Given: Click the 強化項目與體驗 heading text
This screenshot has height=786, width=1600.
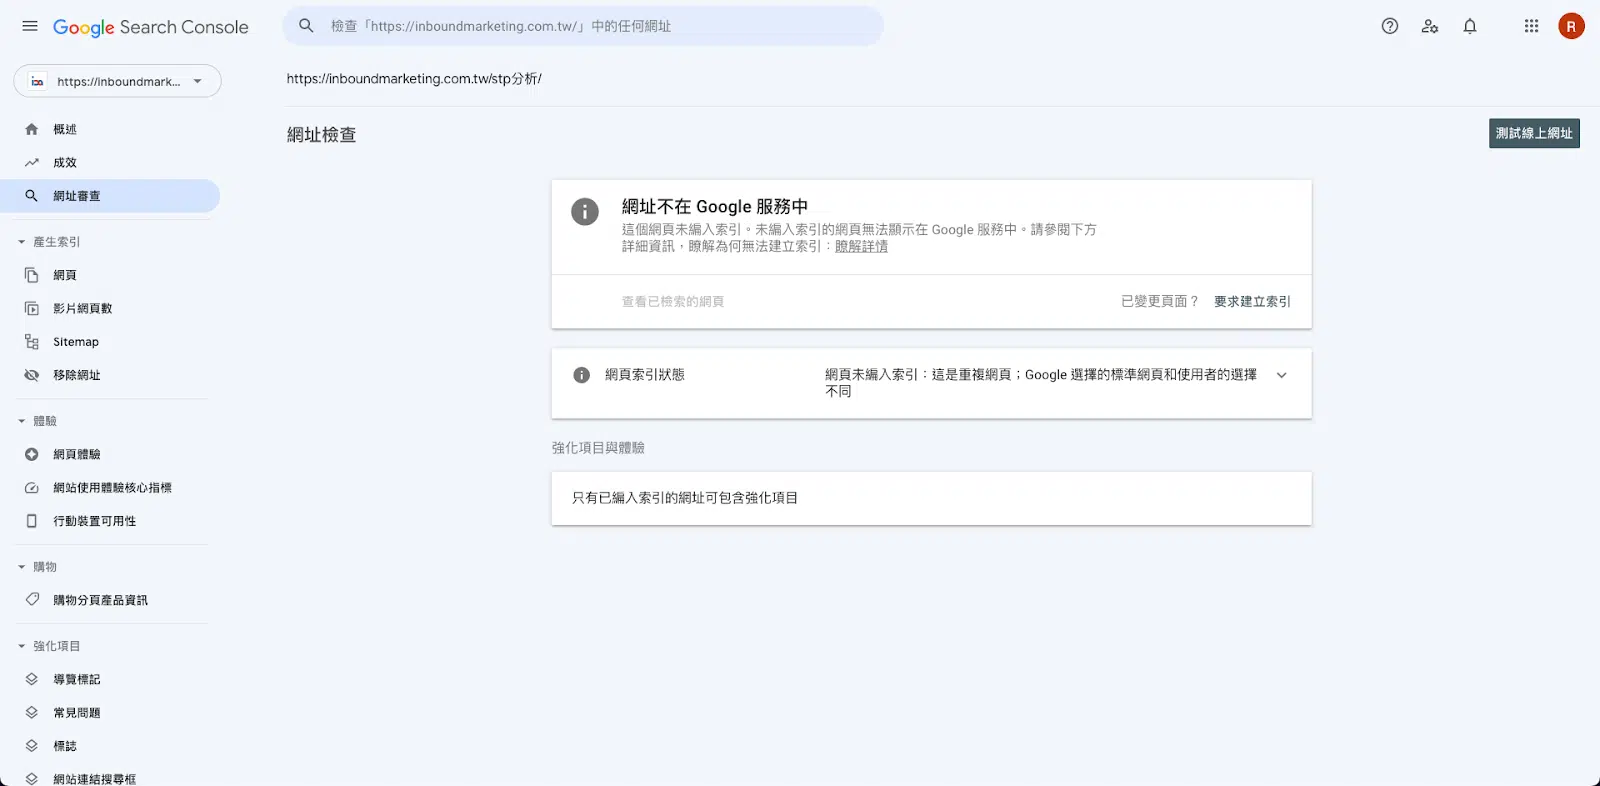Looking at the screenshot, I should pos(598,448).
